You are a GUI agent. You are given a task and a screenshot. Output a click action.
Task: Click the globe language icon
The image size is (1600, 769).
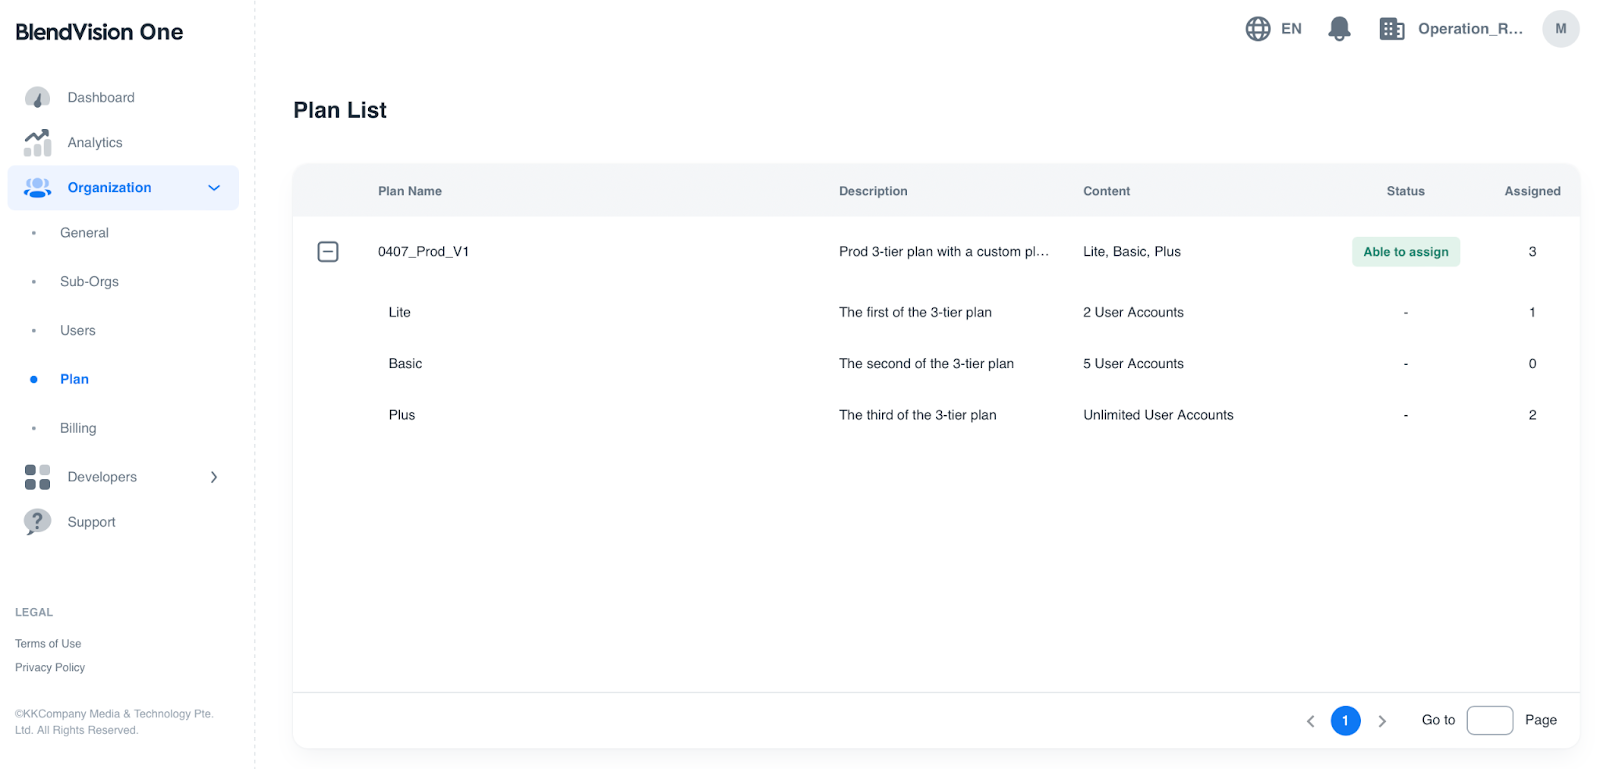1258,29
